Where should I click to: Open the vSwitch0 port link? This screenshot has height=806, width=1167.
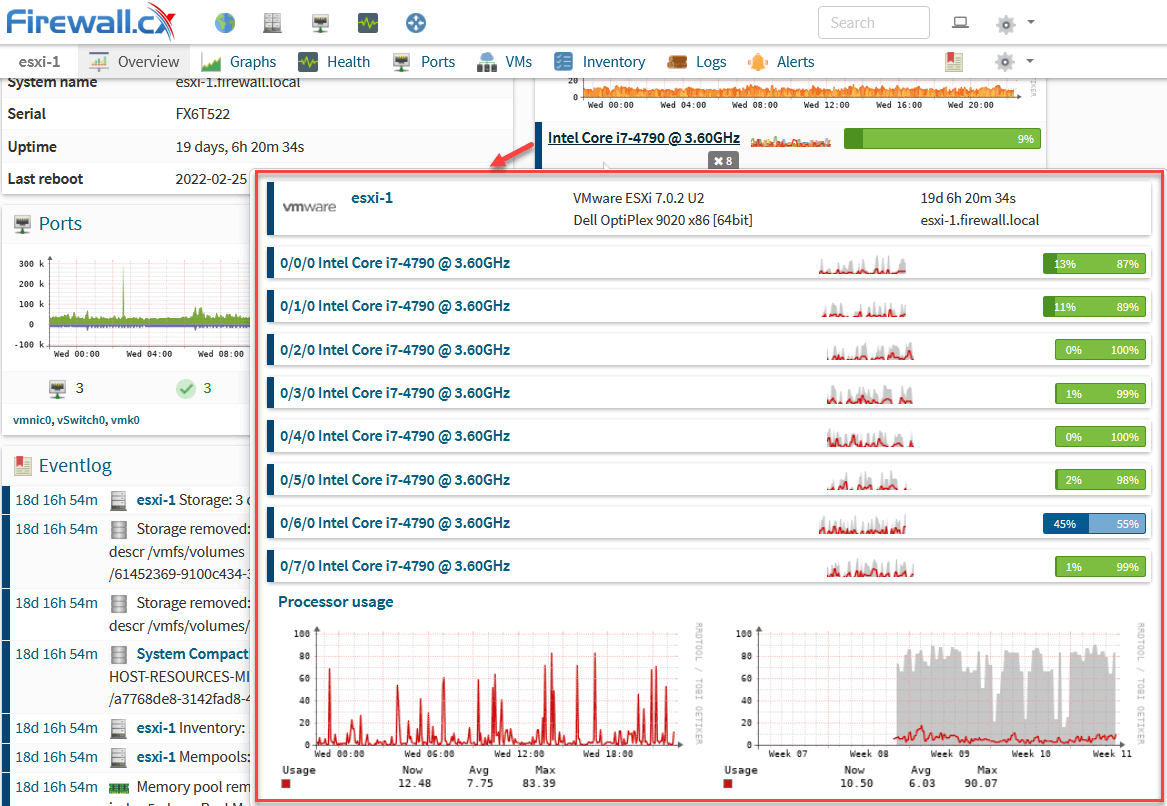tap(81, 420)
